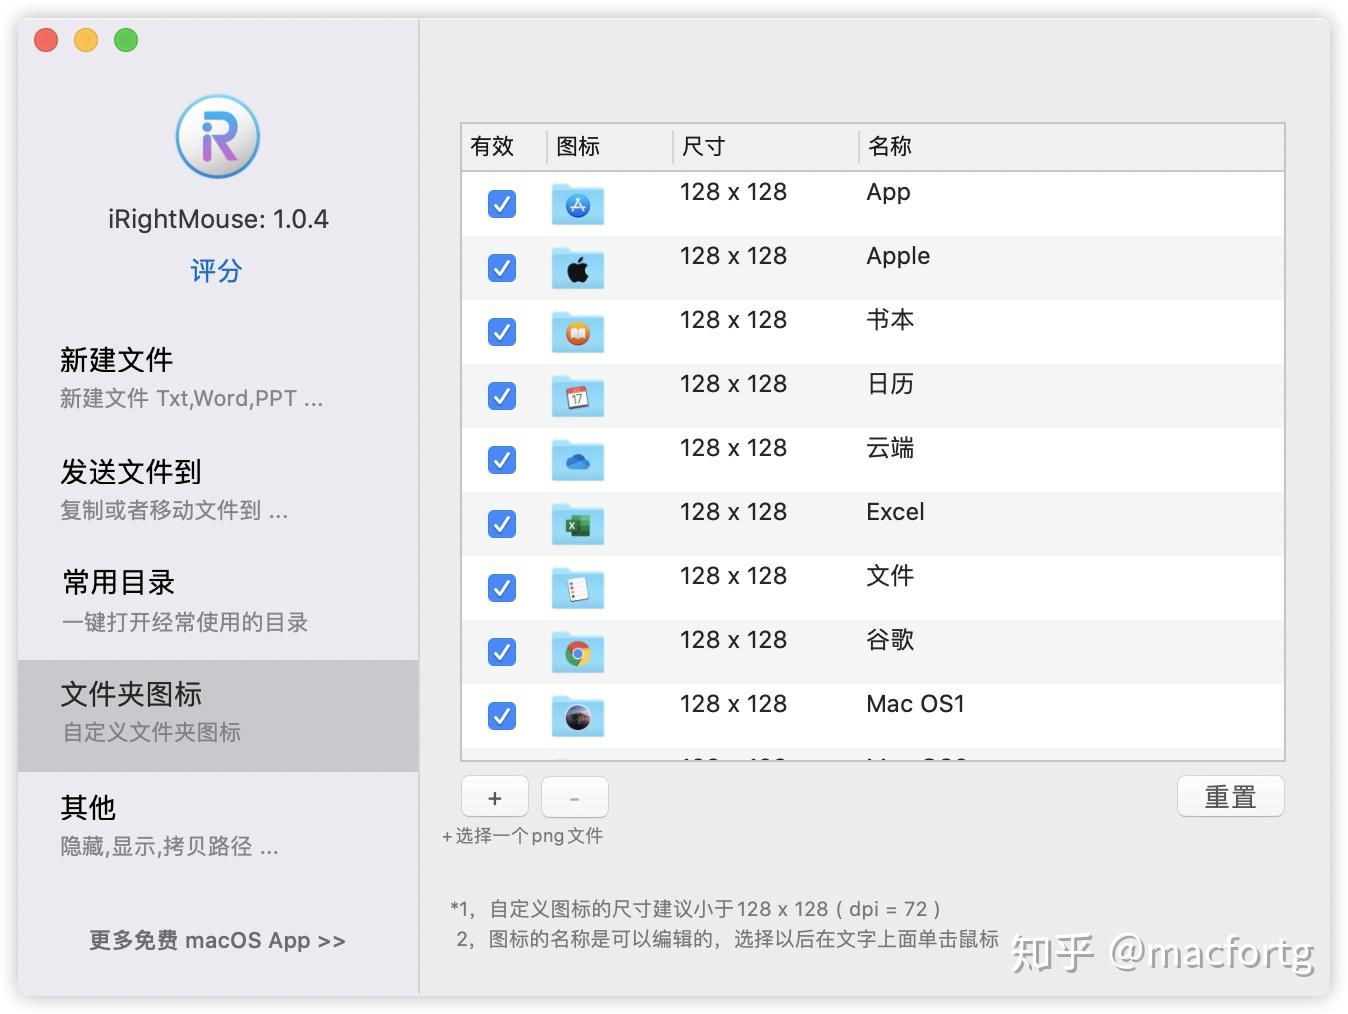Toggle the Apple row checkbox
The height and width of the screenshot is (1014, 1348).
point(501,268)
